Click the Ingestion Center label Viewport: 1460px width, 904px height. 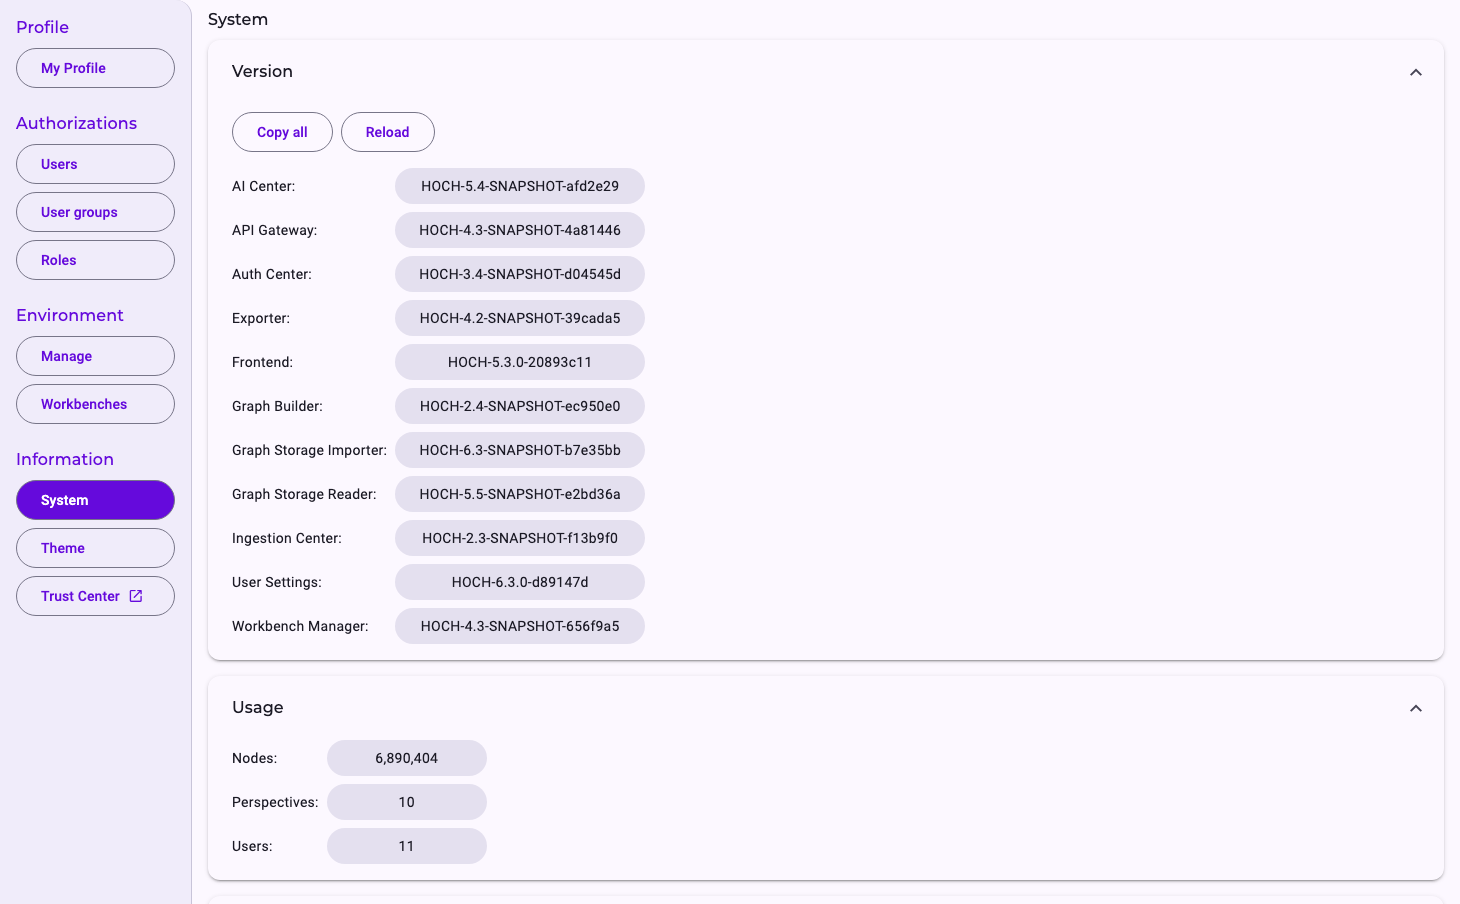[x=287, y=538]
